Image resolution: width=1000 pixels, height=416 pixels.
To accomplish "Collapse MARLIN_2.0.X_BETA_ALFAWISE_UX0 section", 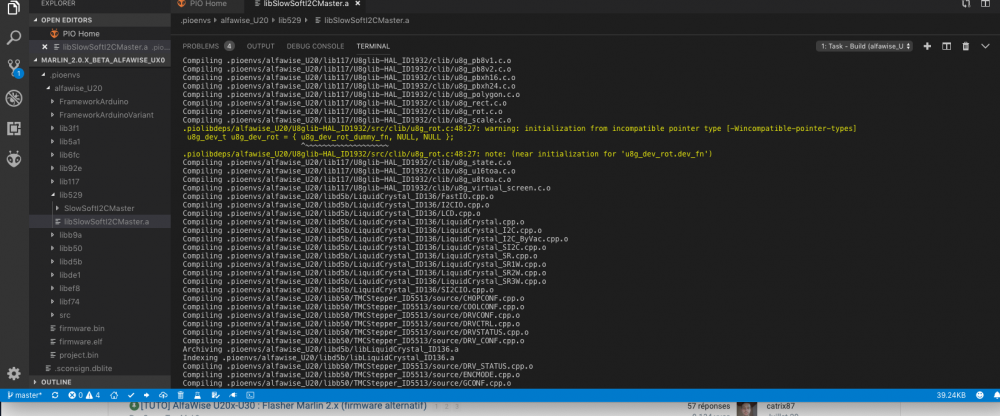I will click(100, 61).
